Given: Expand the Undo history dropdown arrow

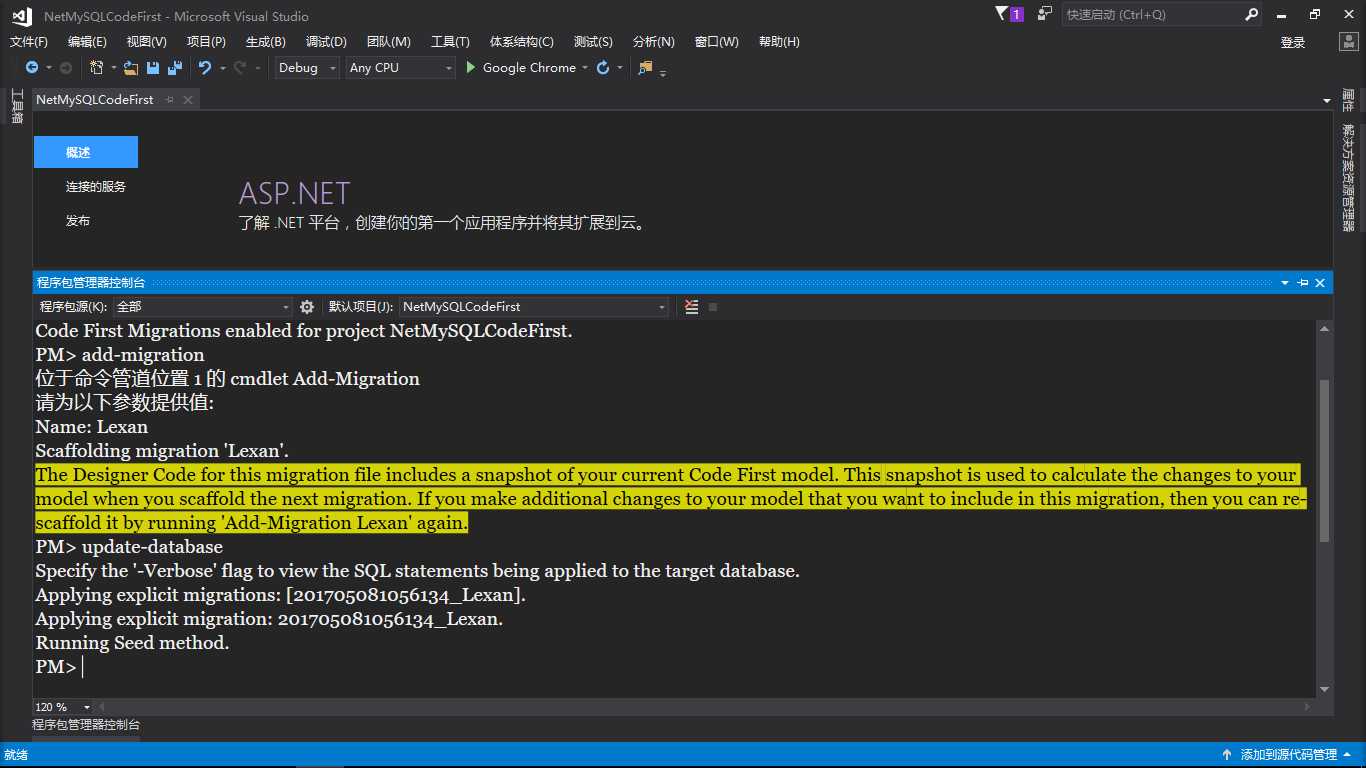Looking at the screenshot, I should tap(222, 68).
